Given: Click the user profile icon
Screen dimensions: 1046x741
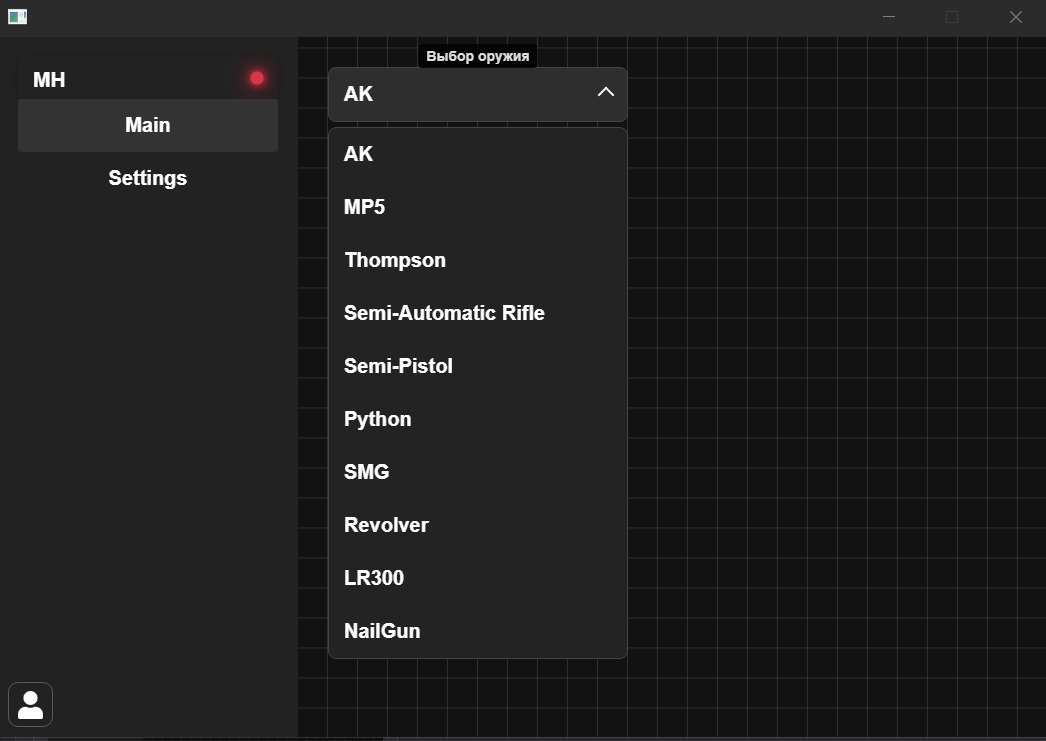Looking at the screenshot, I should pyautogui.click(x=31, y=704).
